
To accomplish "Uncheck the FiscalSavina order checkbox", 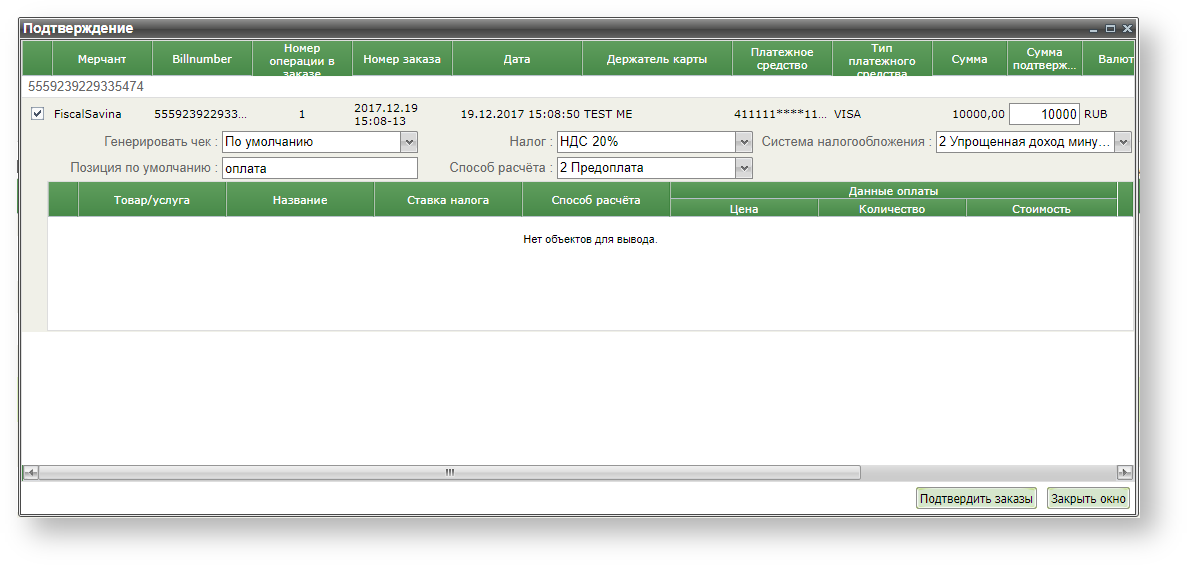I will [38, 114].
